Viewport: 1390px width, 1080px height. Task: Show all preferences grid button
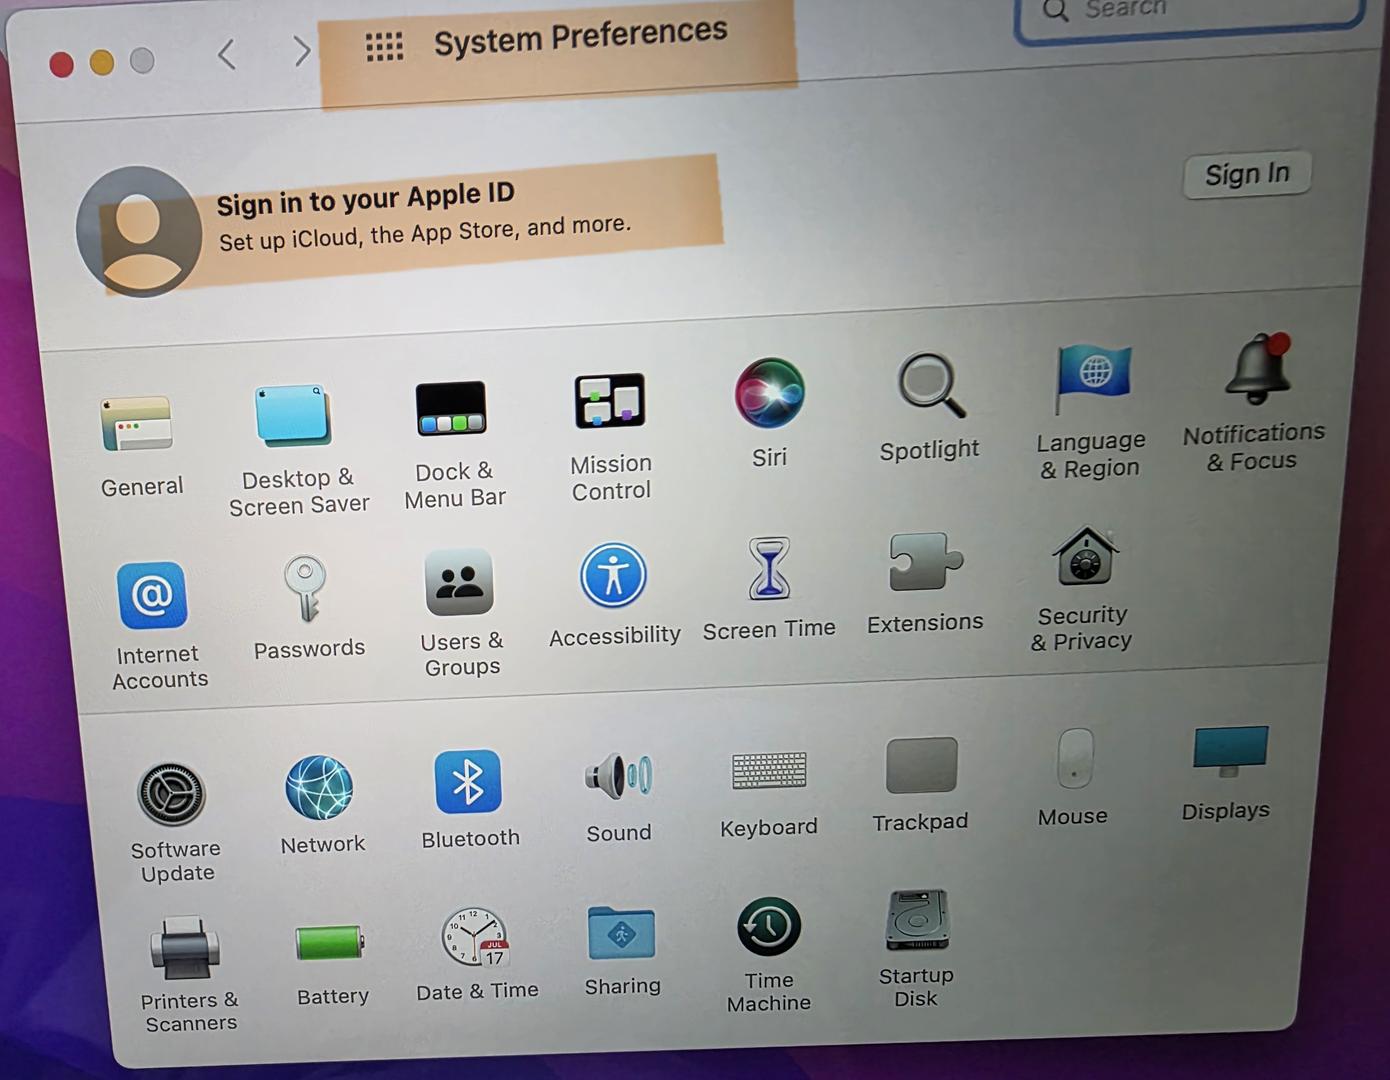click(x=384, y=46)
